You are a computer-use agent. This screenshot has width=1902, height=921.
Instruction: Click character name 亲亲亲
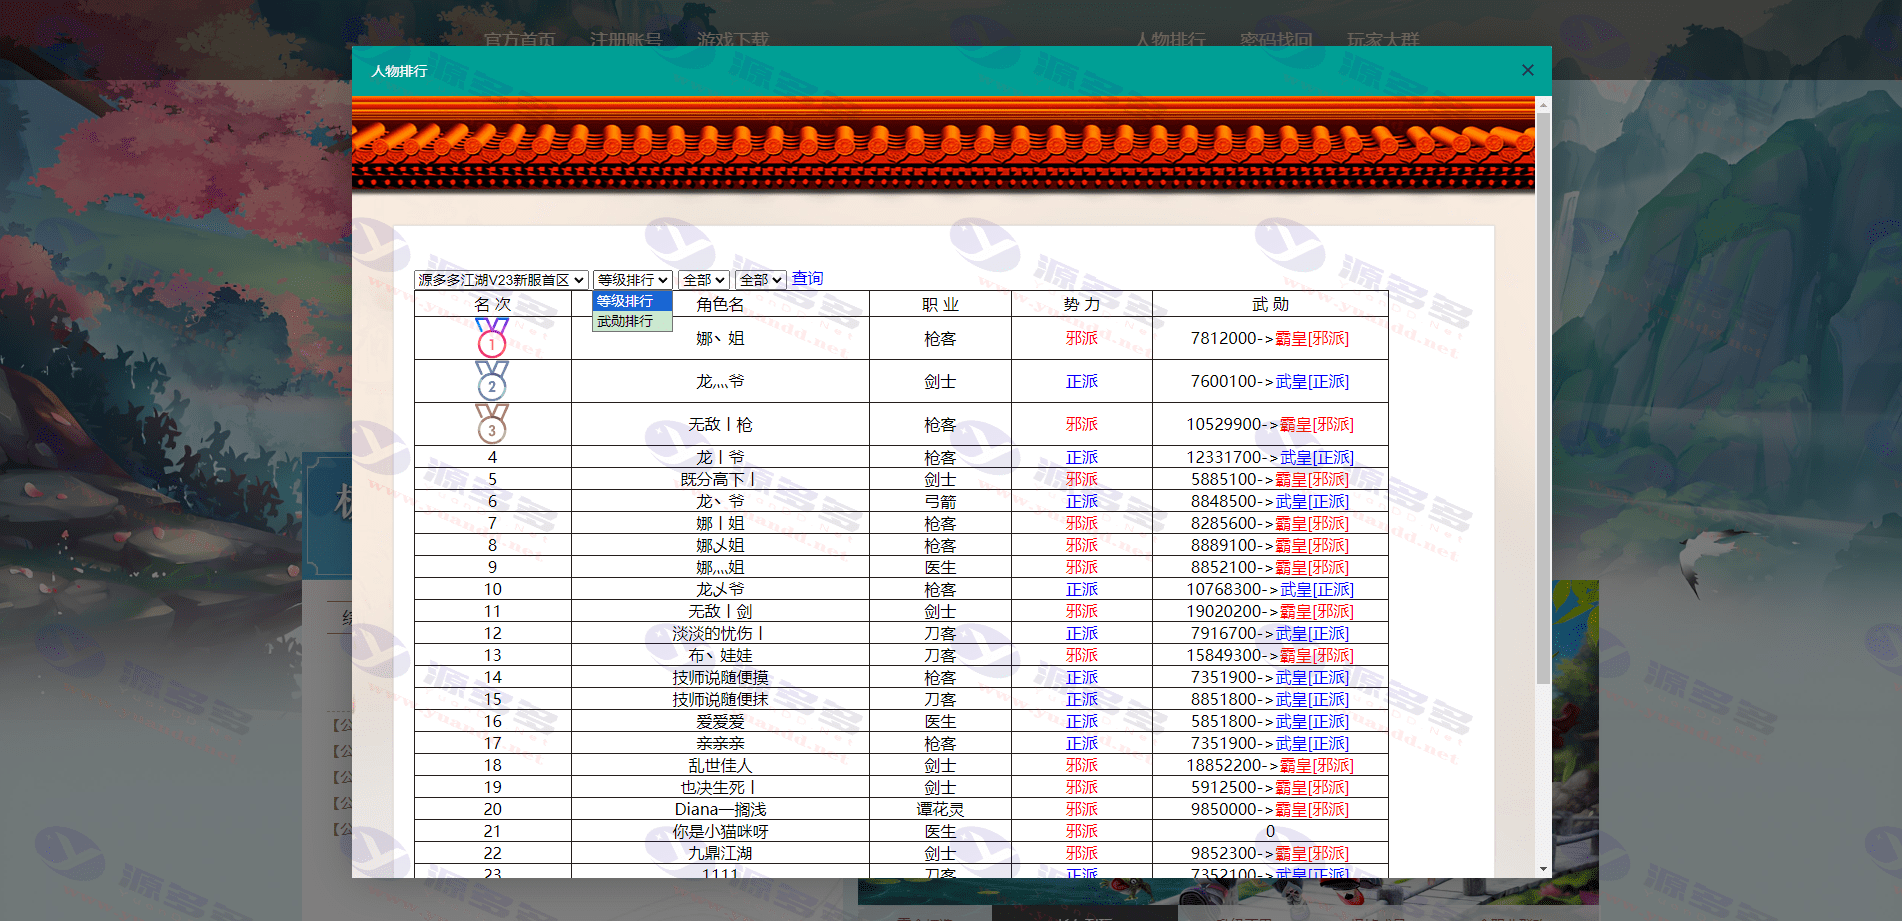[720, 743]
